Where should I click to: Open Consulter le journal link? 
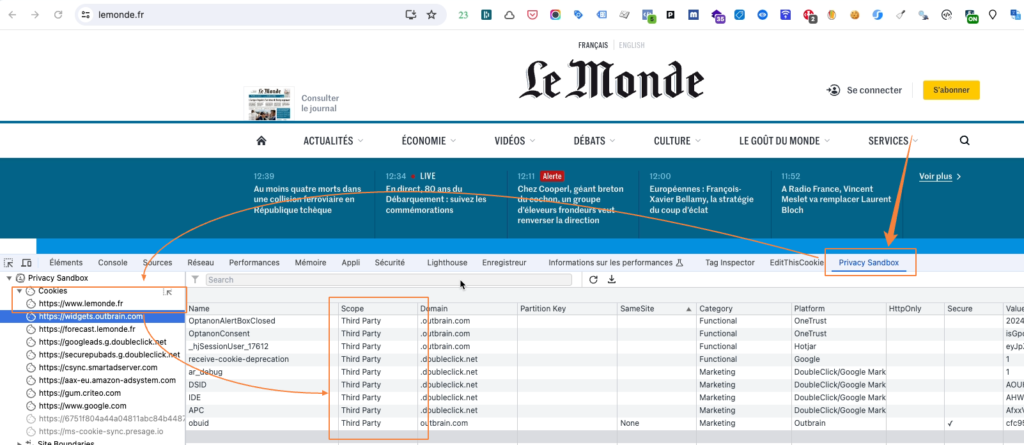tap(320, 103)
